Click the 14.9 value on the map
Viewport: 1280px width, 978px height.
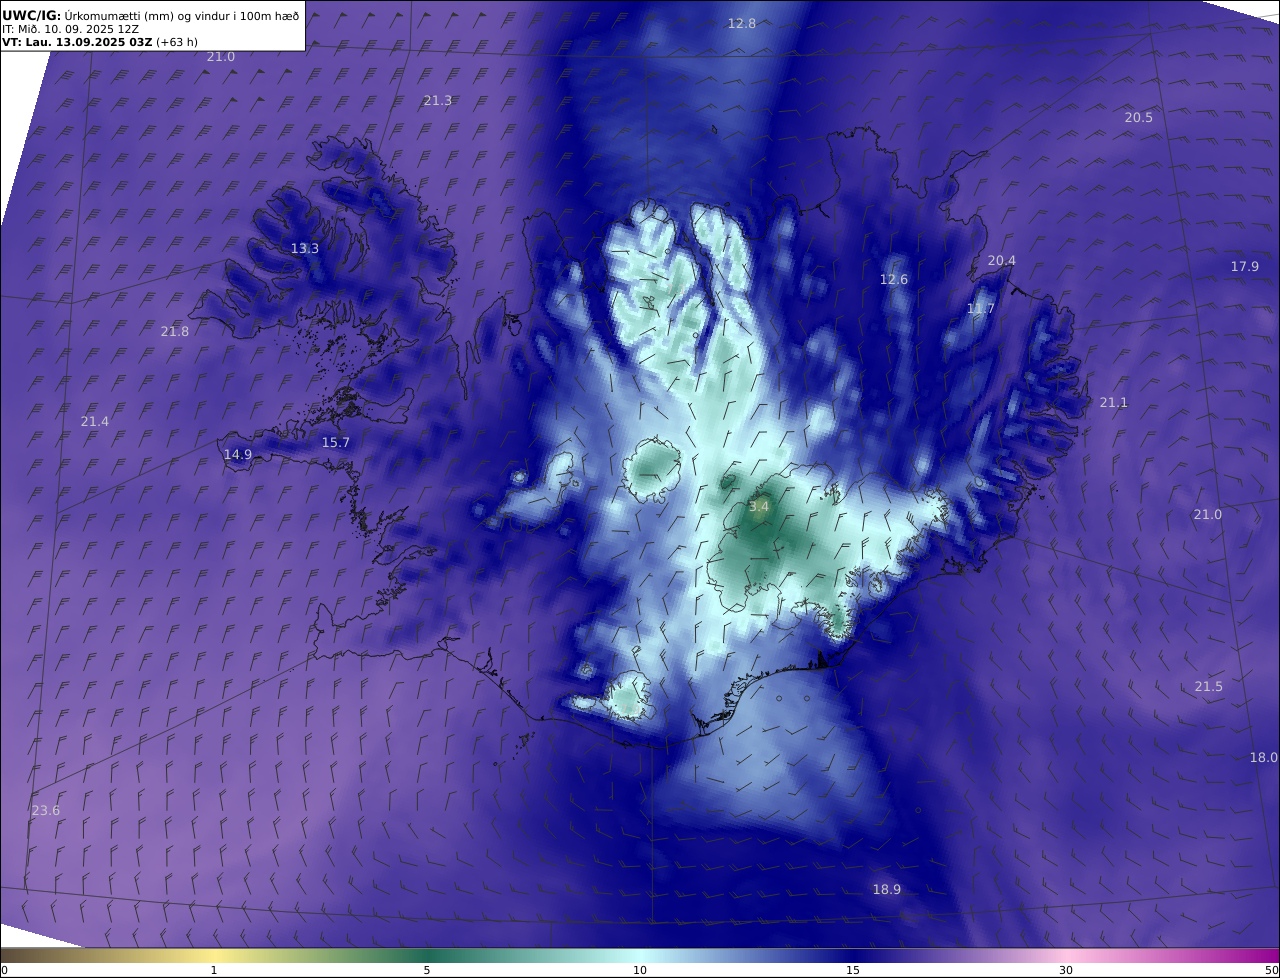pyautogui.click(x=238, y=454)
